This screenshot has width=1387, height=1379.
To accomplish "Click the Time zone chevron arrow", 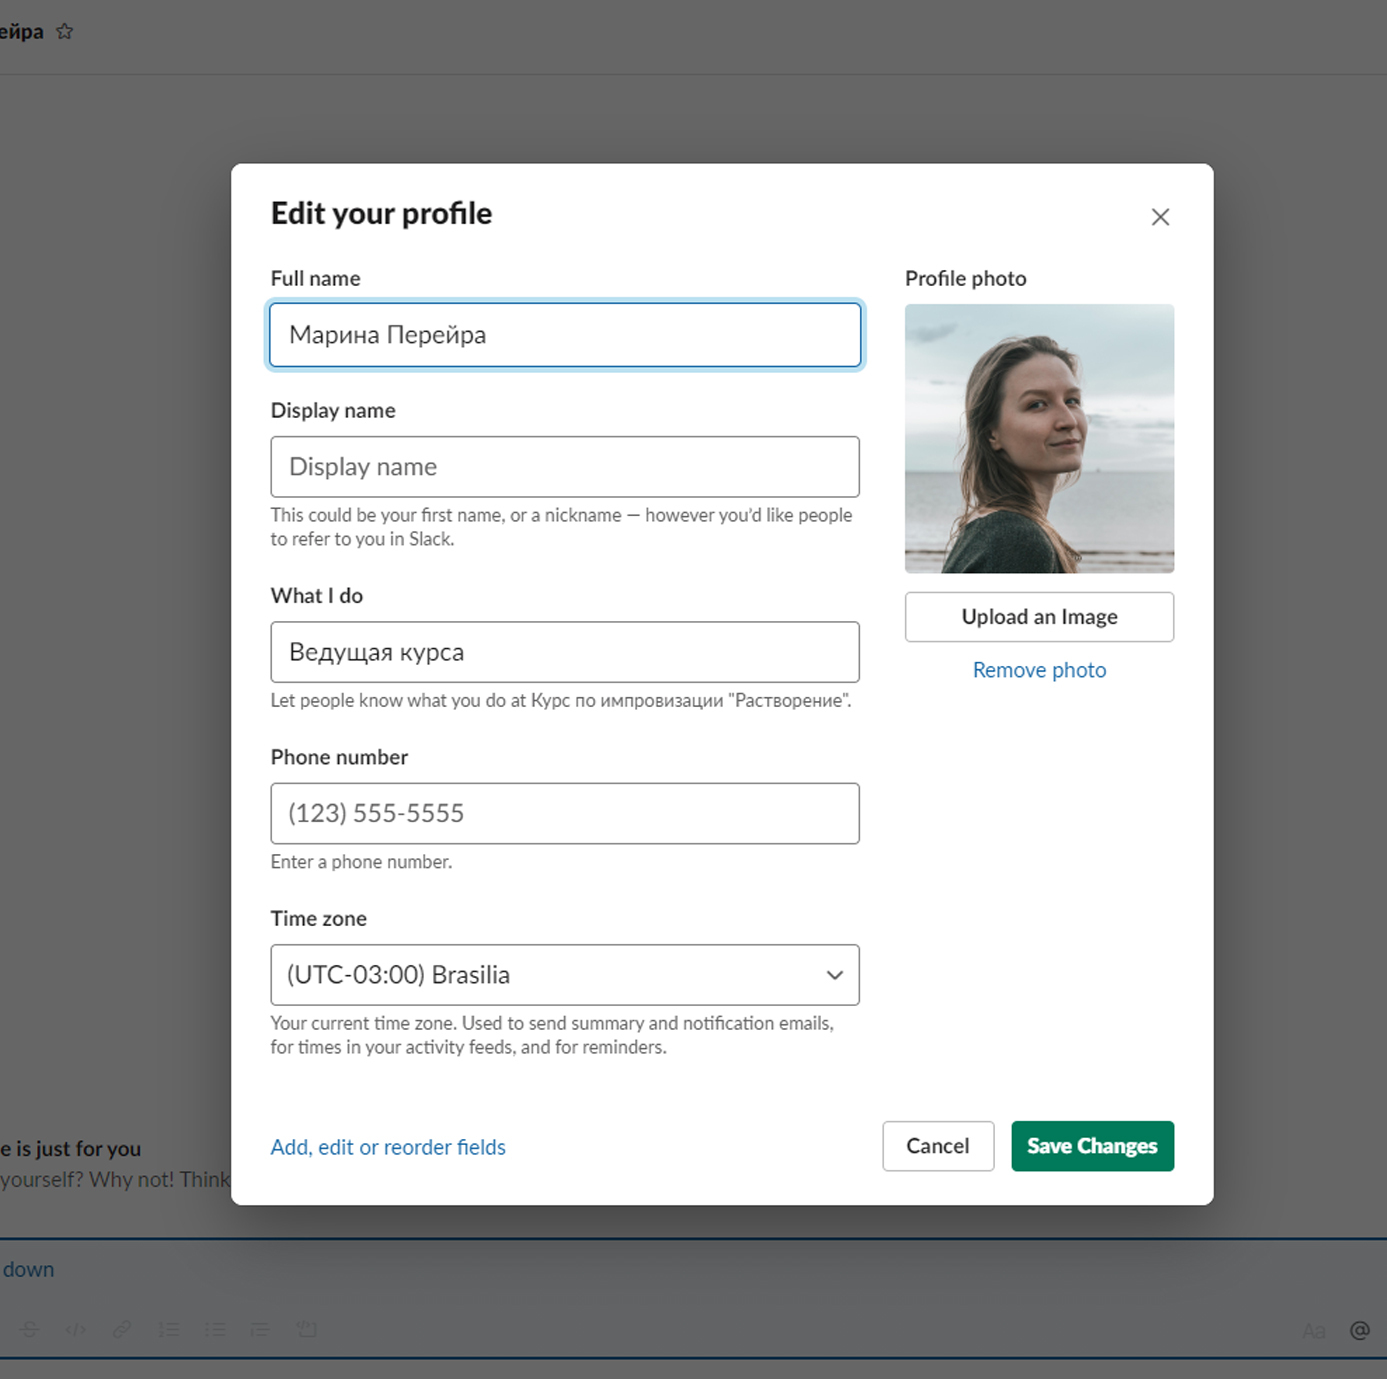I will [x=834, y=975].
